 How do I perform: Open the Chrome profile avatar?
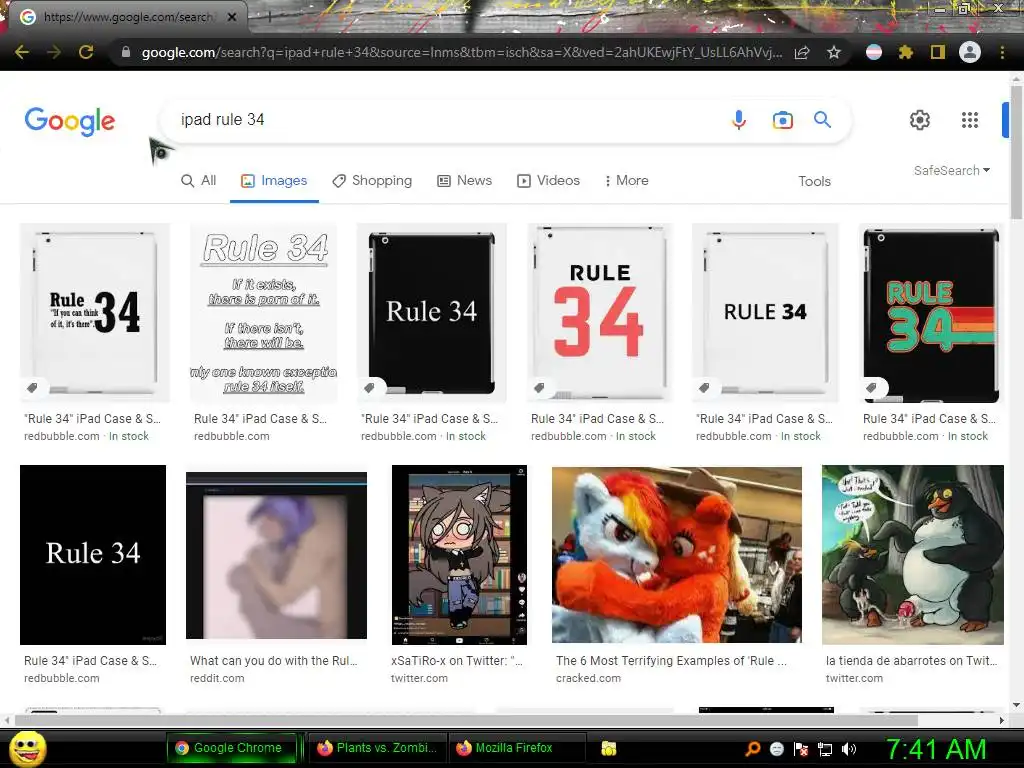pos(970,52)
